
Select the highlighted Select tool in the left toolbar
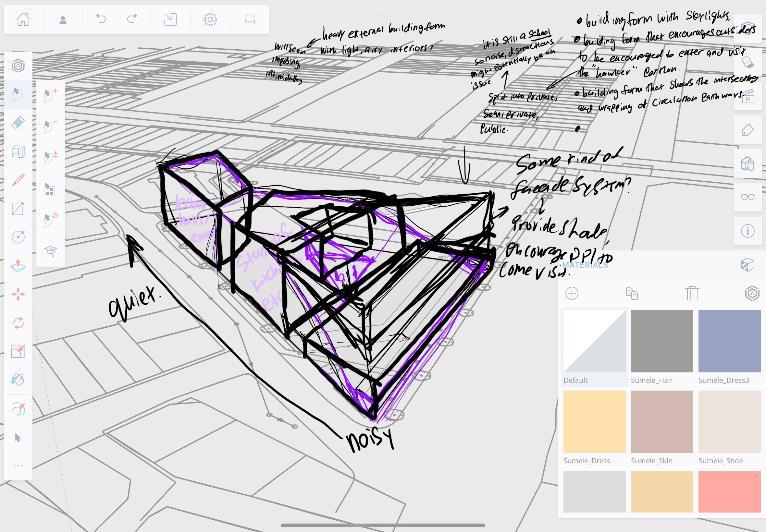tap(18, 94)
